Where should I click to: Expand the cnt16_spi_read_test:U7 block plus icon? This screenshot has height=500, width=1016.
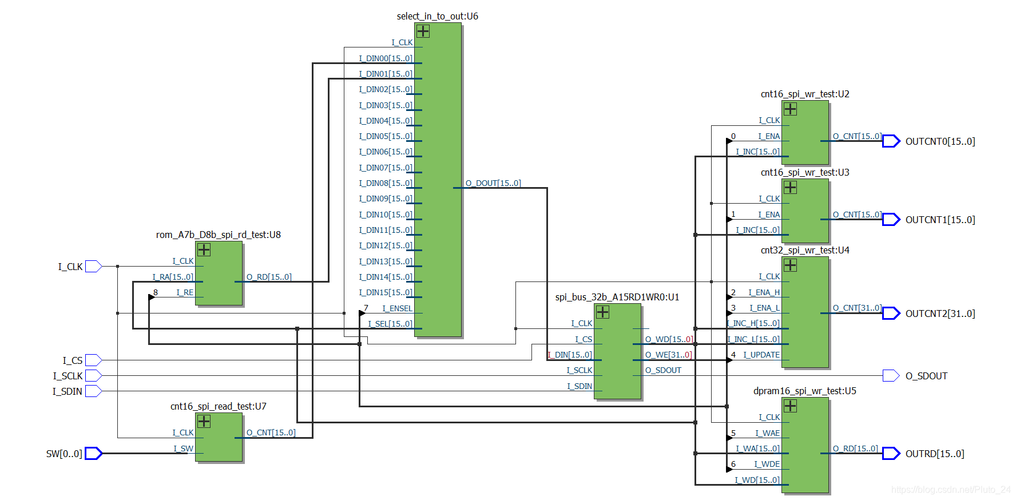(204, 422)
